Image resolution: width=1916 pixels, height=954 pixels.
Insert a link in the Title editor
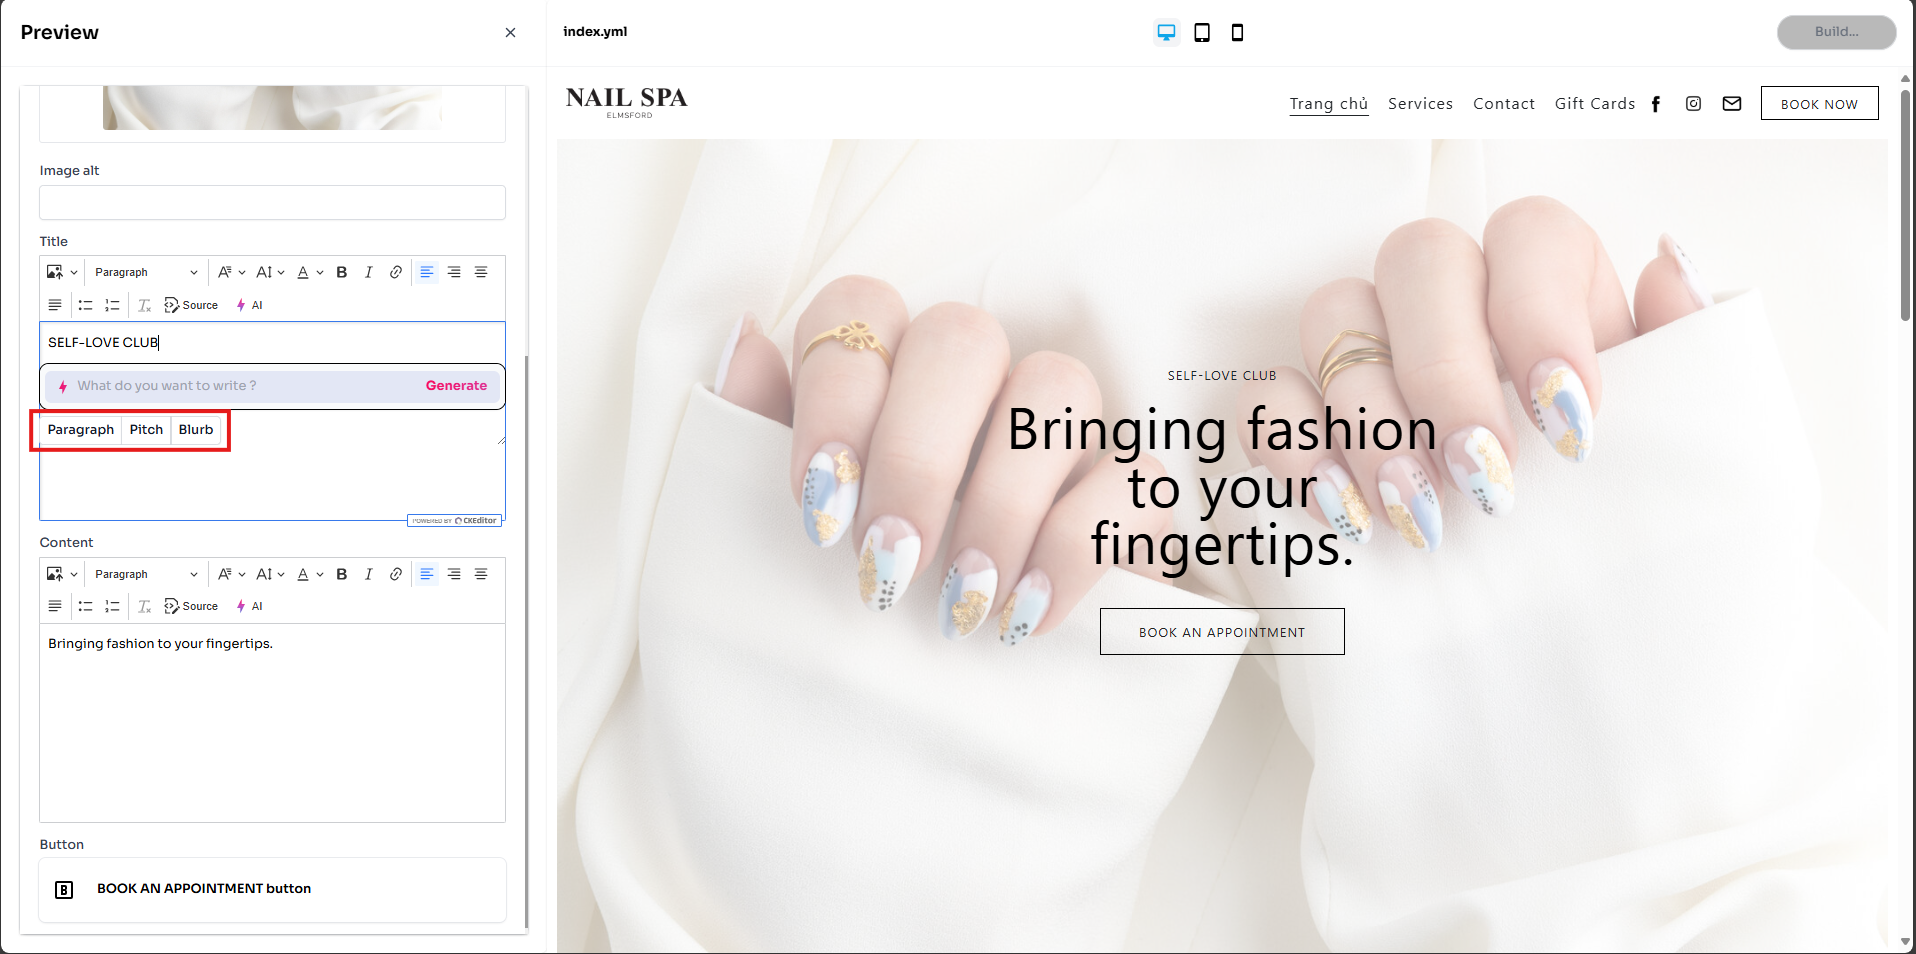(x=396, y=272)
